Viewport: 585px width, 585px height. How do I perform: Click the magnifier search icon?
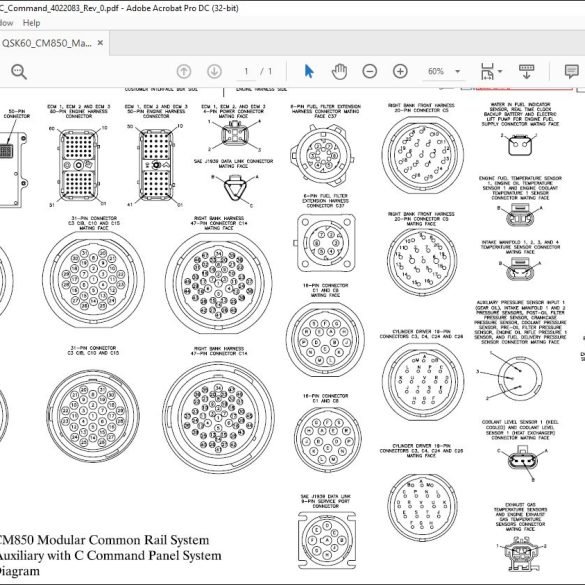pos(19,71)
